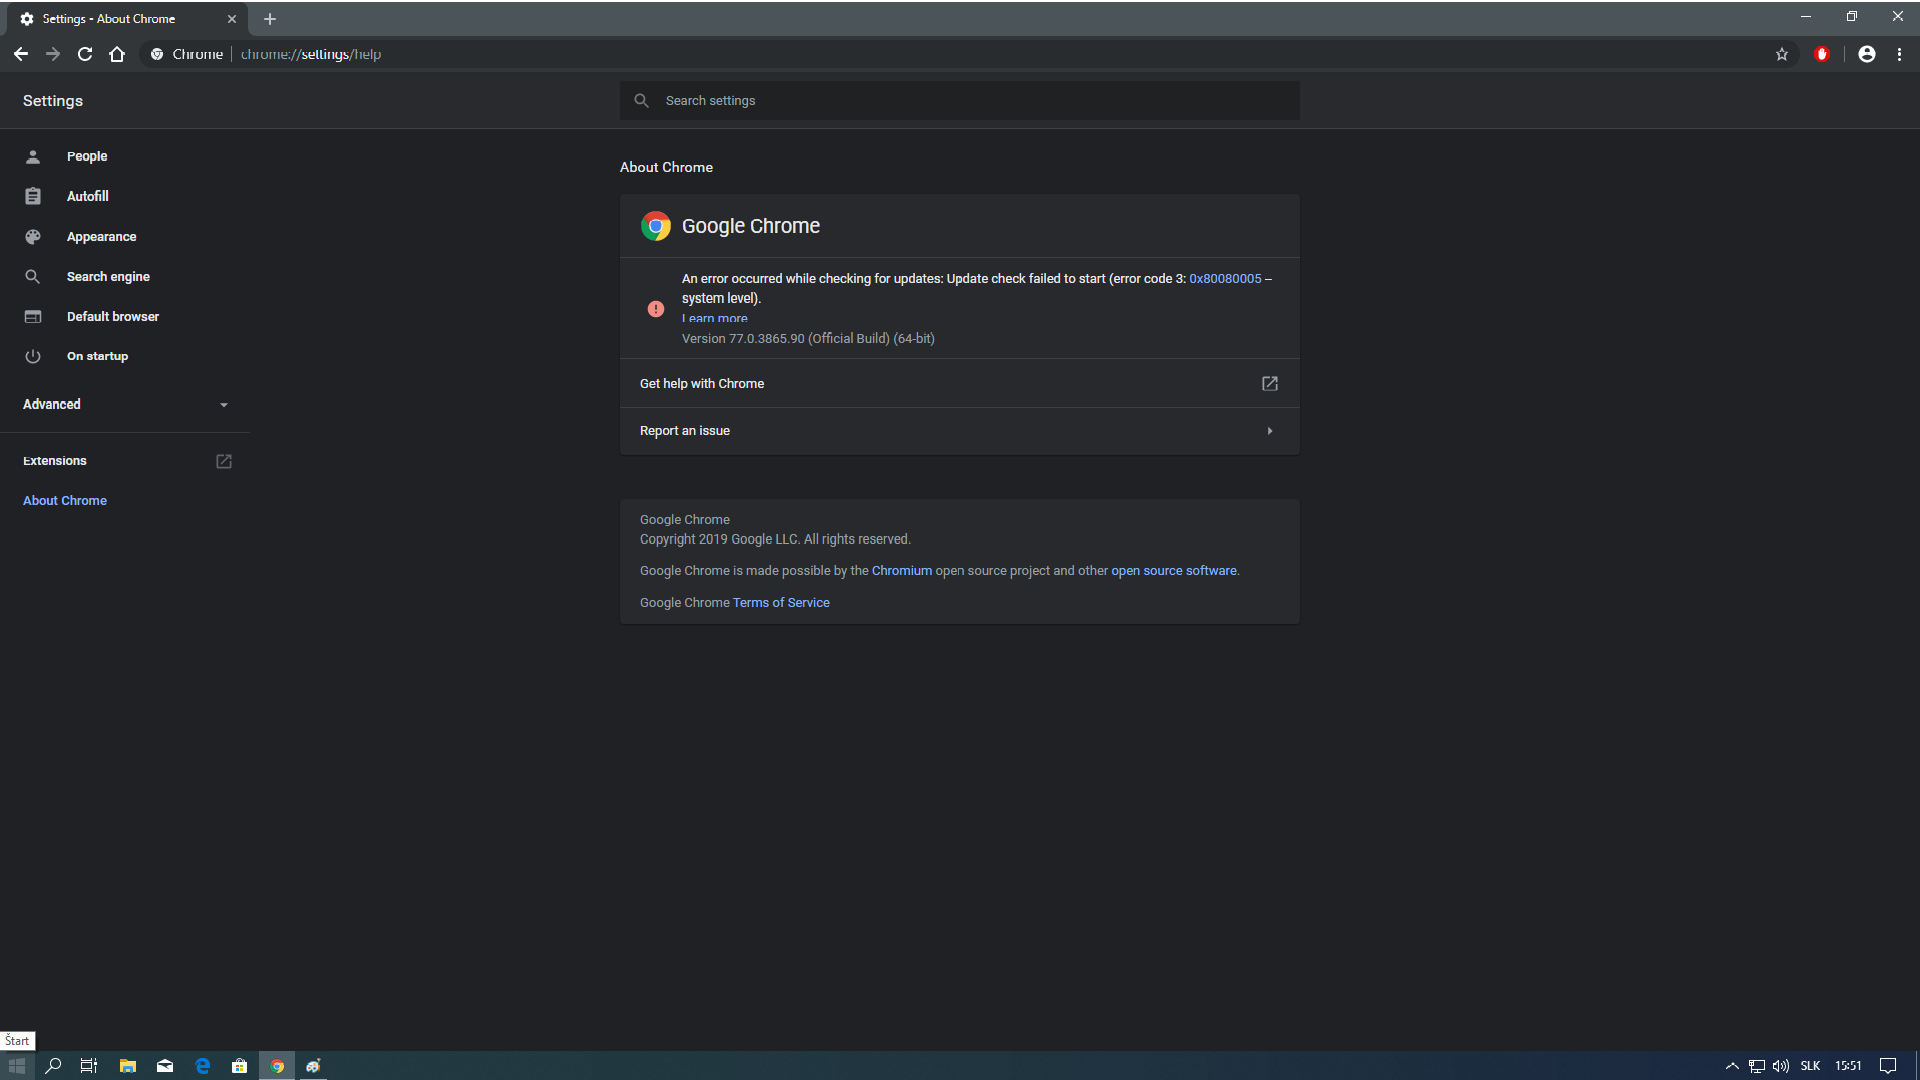
Task: Bookmark this page with star icon
Action: click(x=1782, y=54)
